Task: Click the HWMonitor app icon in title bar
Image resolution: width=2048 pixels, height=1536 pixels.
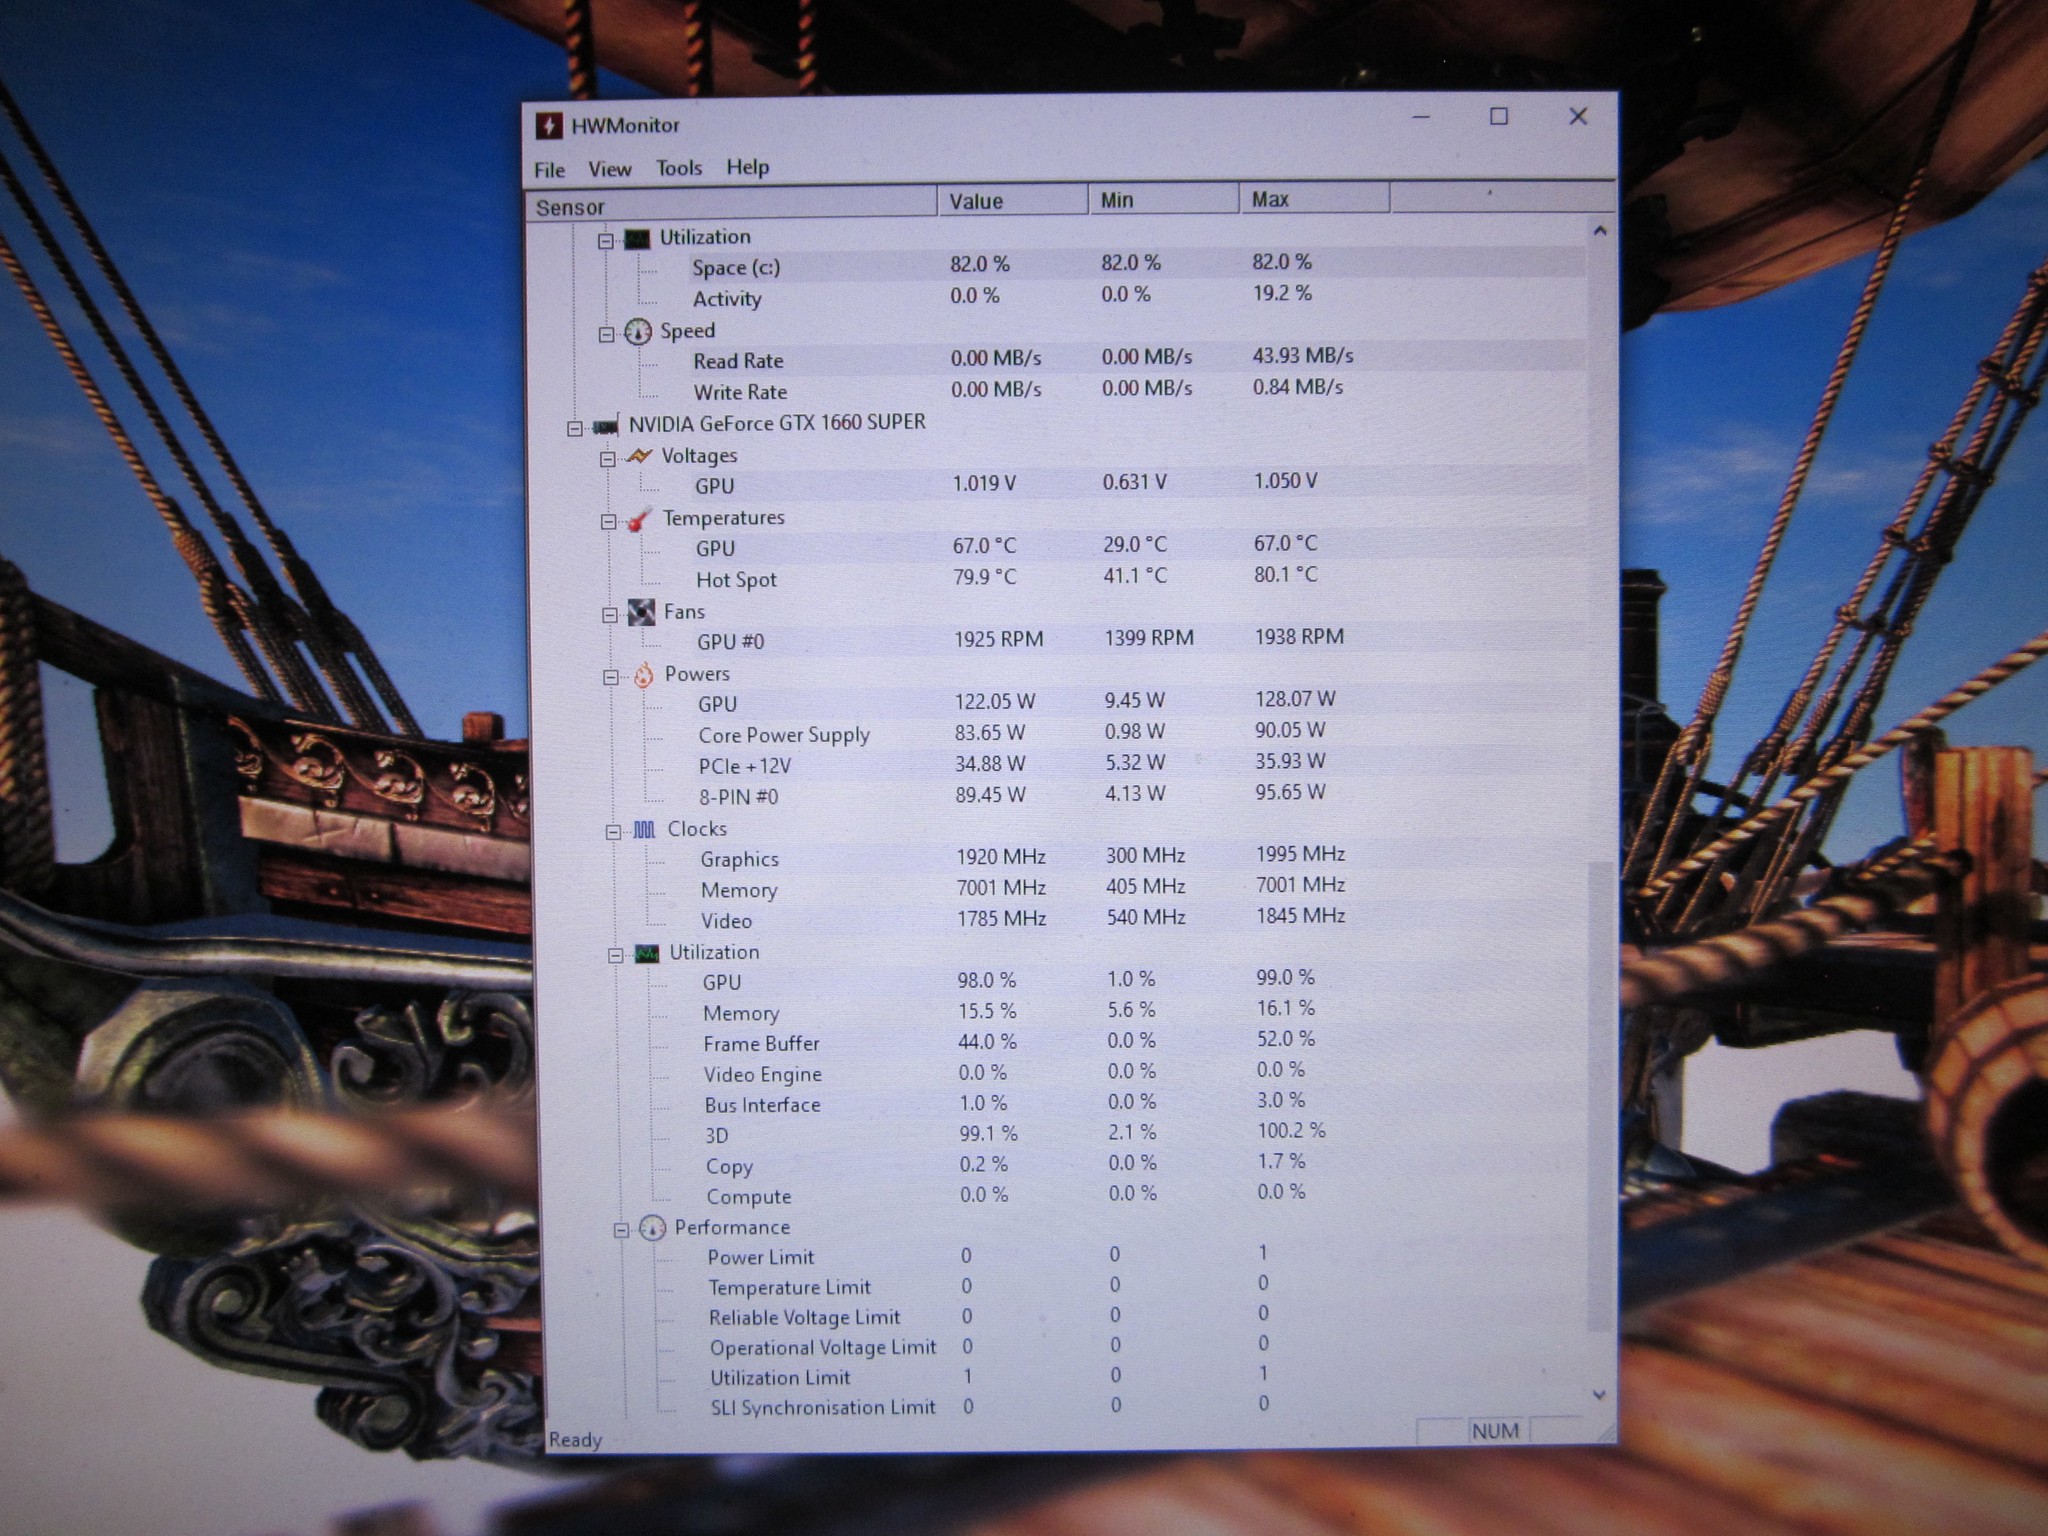Action: tap(549, 125)
